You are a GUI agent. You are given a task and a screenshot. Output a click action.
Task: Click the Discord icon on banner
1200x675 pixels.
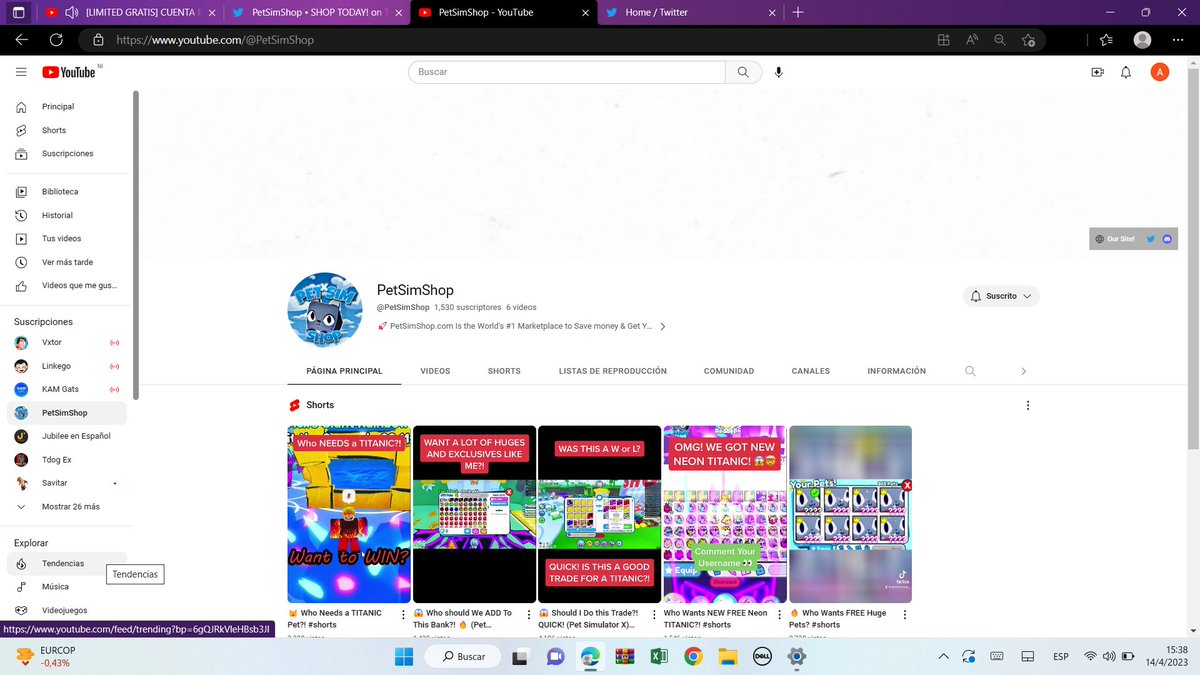click(x=1166, y=239)
